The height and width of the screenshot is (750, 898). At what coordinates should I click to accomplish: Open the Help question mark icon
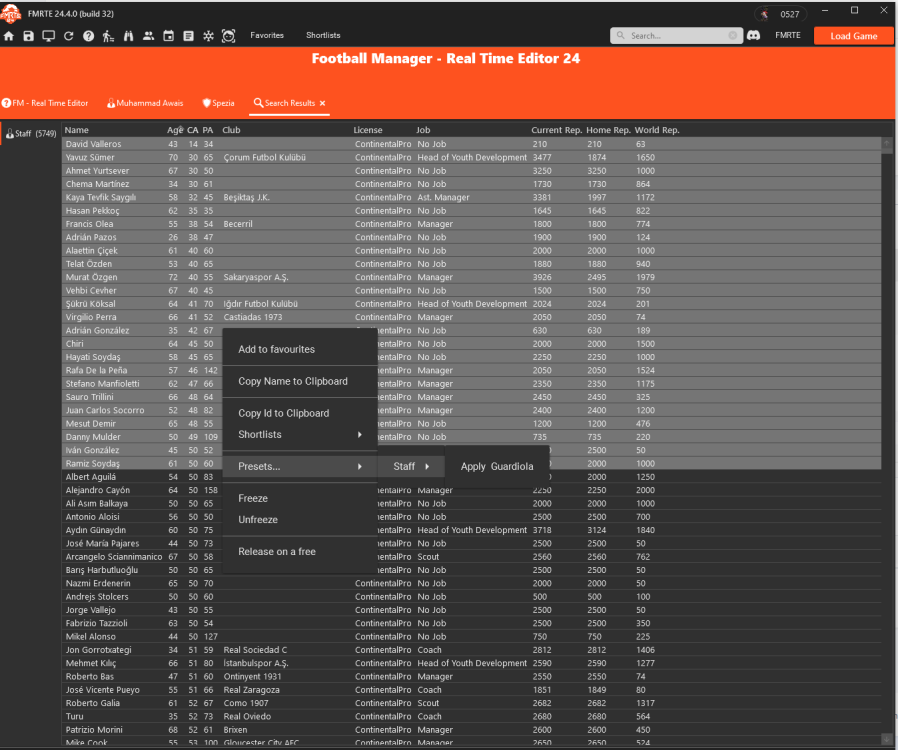click(x=88, y=36)
